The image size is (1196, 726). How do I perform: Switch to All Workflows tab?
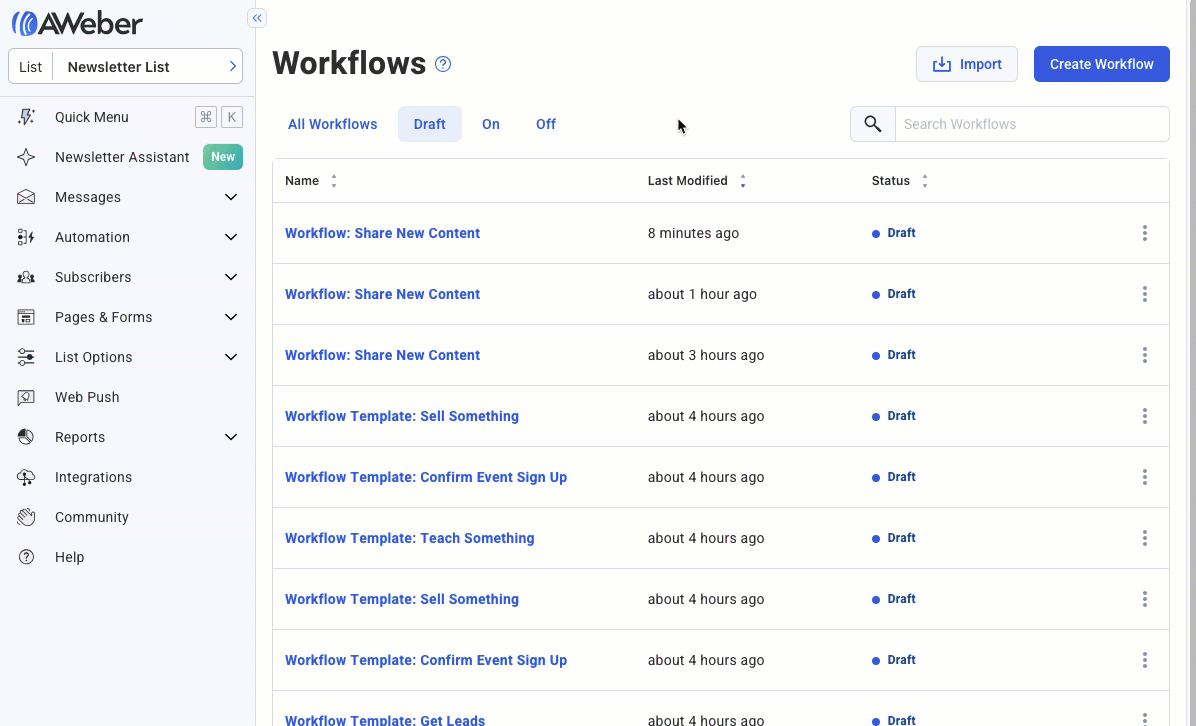[x=333, y=124]
